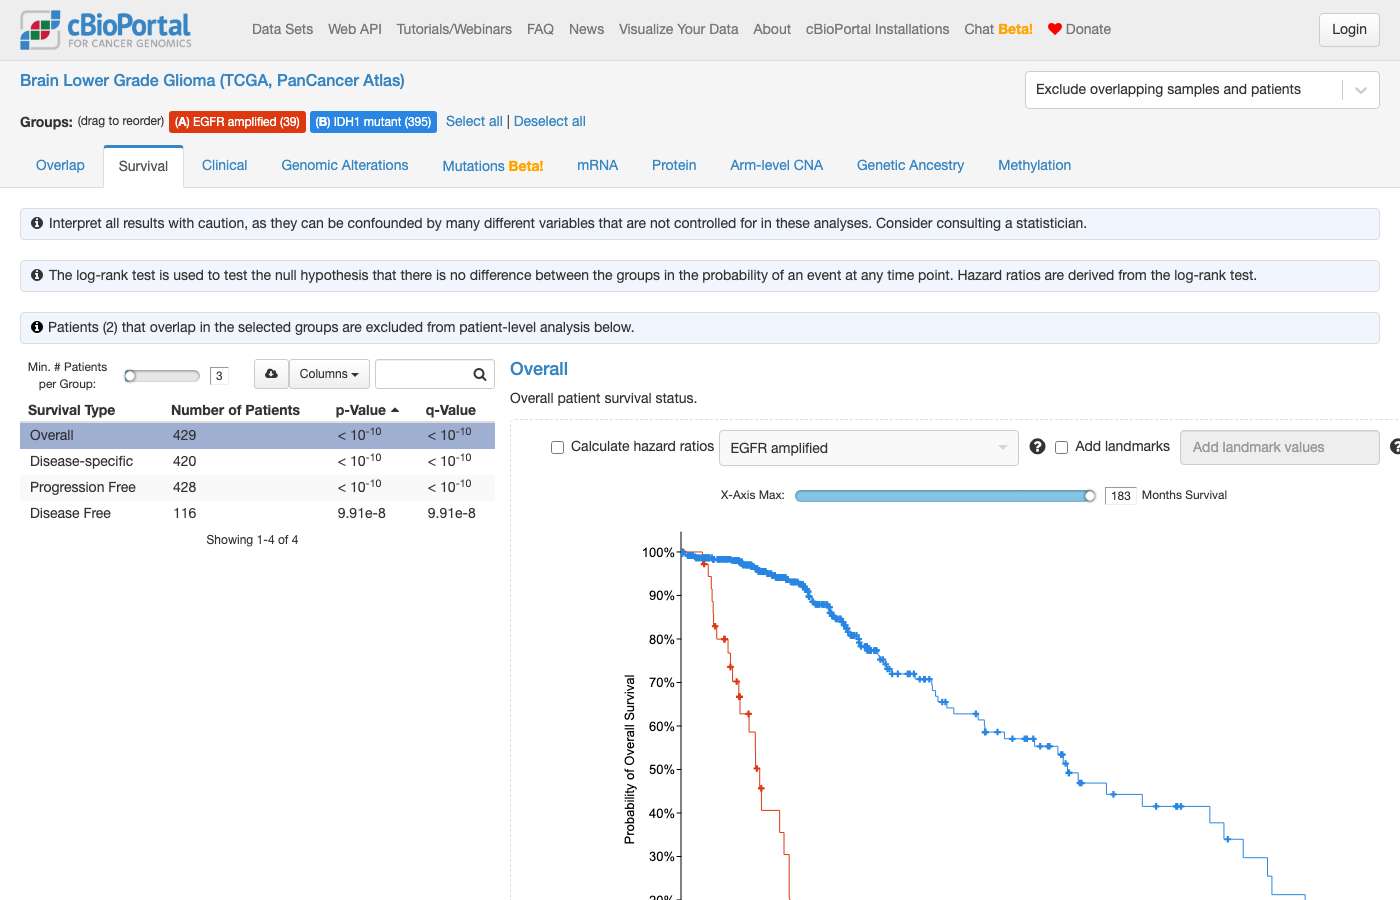Image resolution: width=1400 pixels, height=900 pixels.
Task: Click the info icon in caution notice
Action: tap(37, 223)
